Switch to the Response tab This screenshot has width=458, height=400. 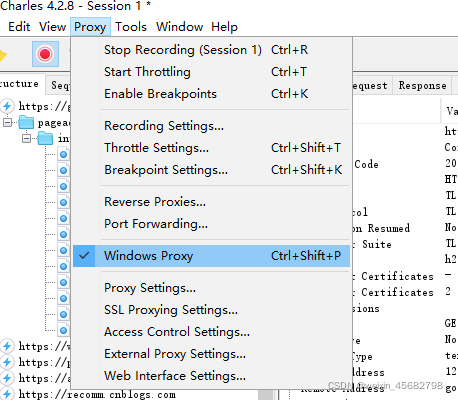(422, 86)
